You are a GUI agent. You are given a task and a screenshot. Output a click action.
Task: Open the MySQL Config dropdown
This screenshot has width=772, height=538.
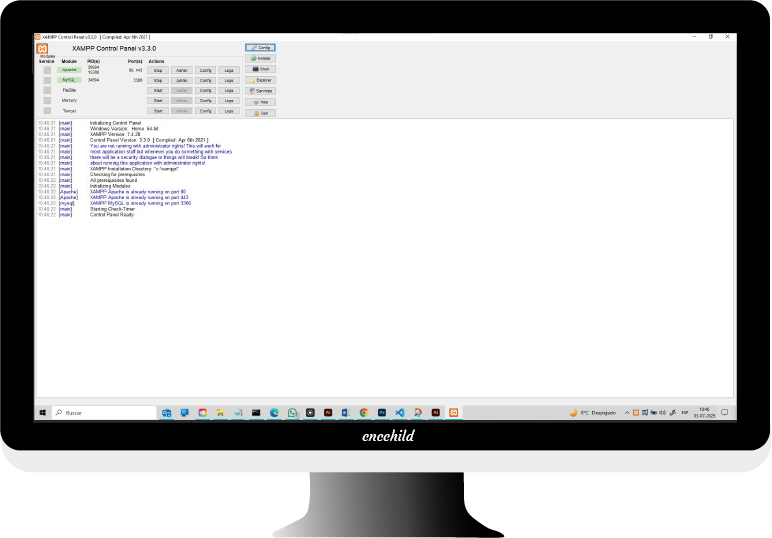pyautogui.click(x=205, y=80)
